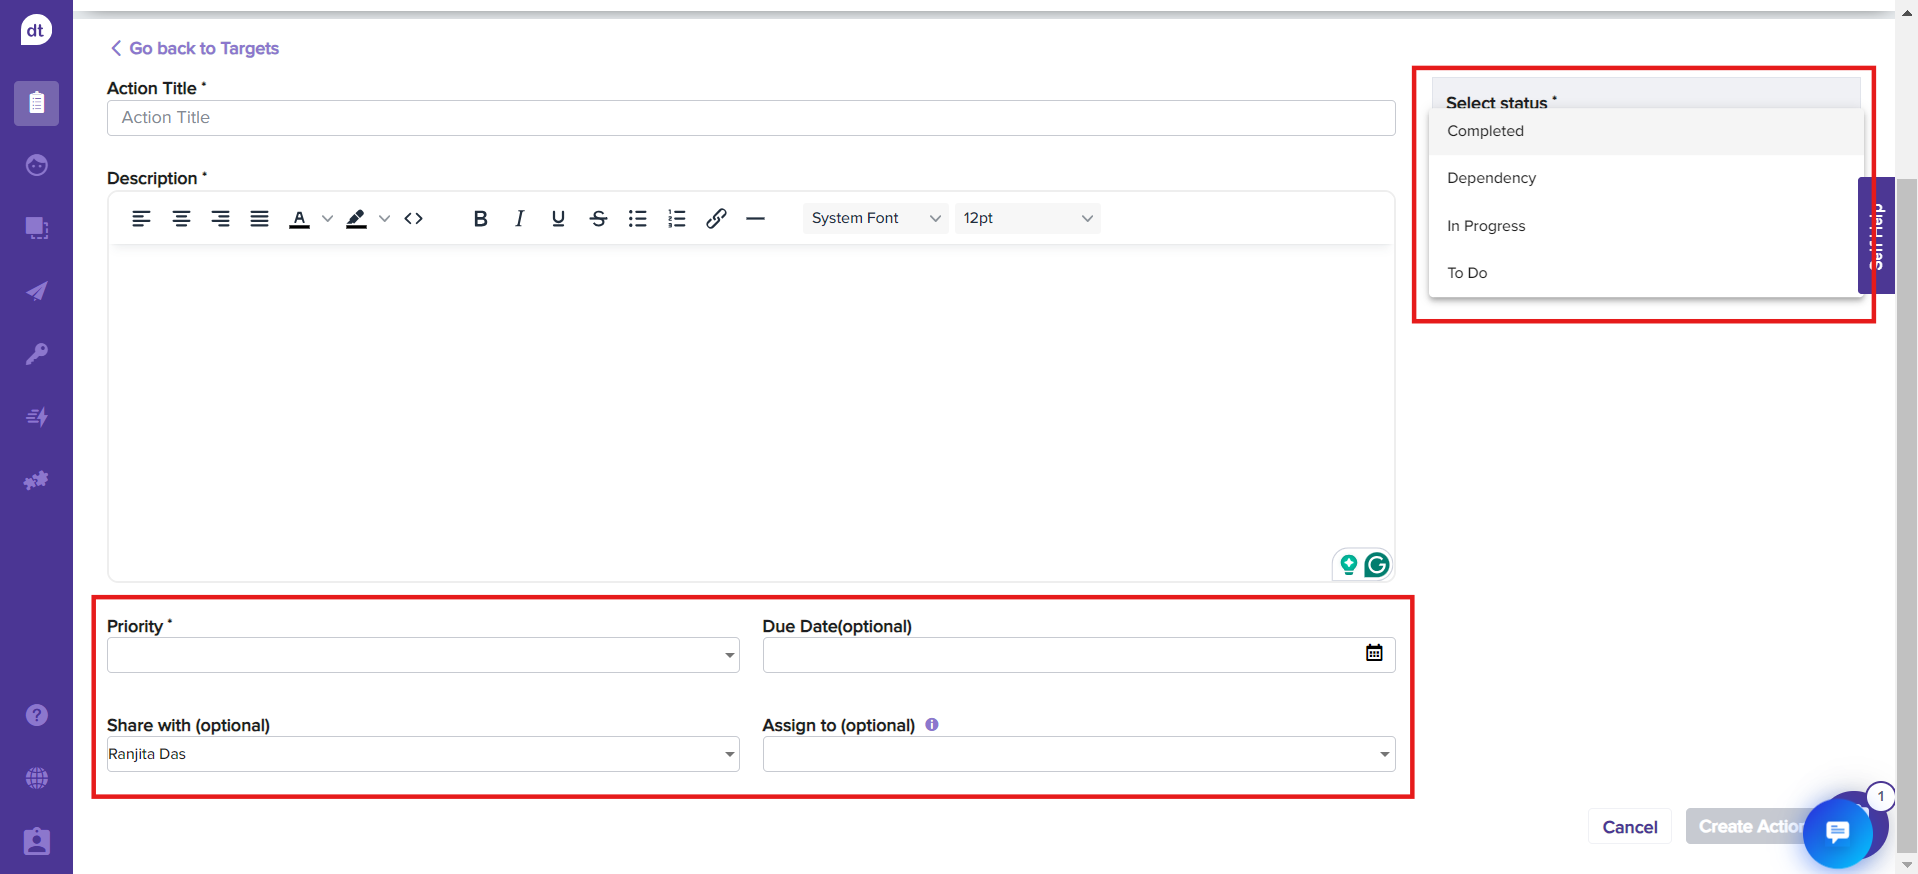Open the calendar picker for Due Date
This screenshot has width=1918, height=874.
tap(1374, 653)
